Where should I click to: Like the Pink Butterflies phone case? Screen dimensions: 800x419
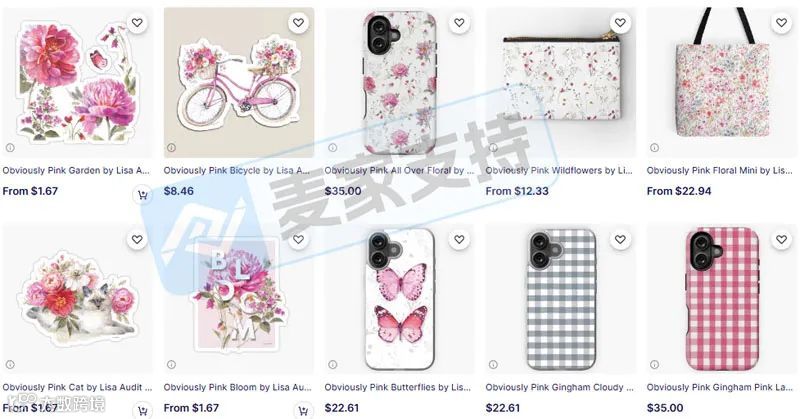pos(459,239)
